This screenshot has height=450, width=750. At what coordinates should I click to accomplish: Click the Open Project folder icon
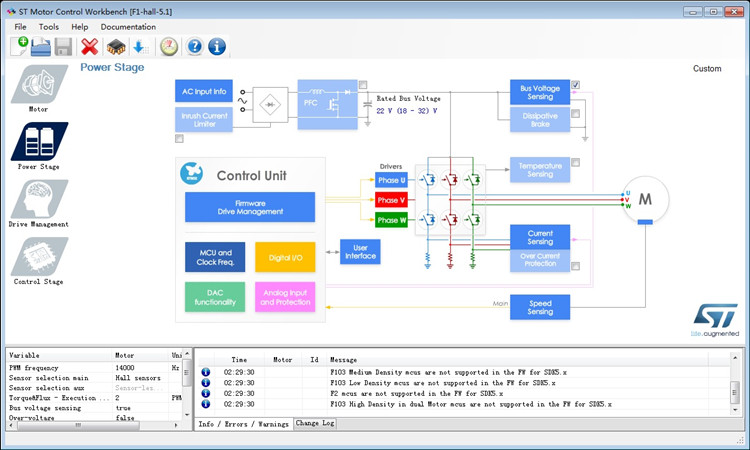41,47
